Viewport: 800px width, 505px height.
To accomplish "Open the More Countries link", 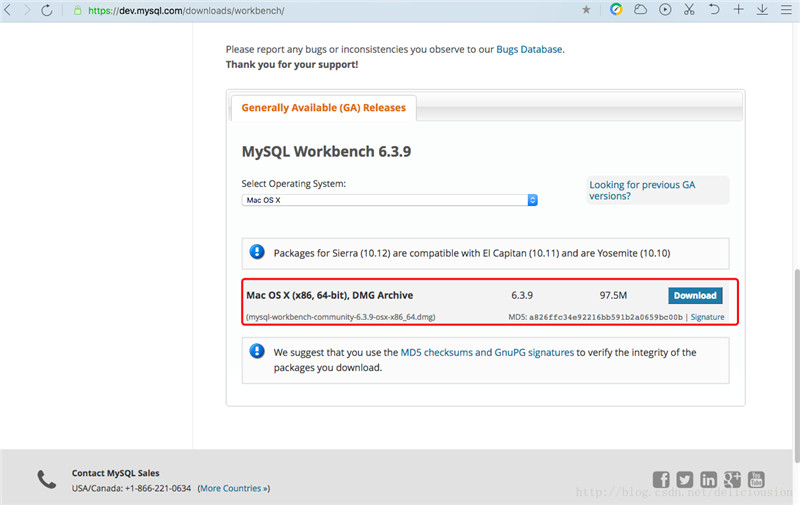I will [x=234, y=488].
